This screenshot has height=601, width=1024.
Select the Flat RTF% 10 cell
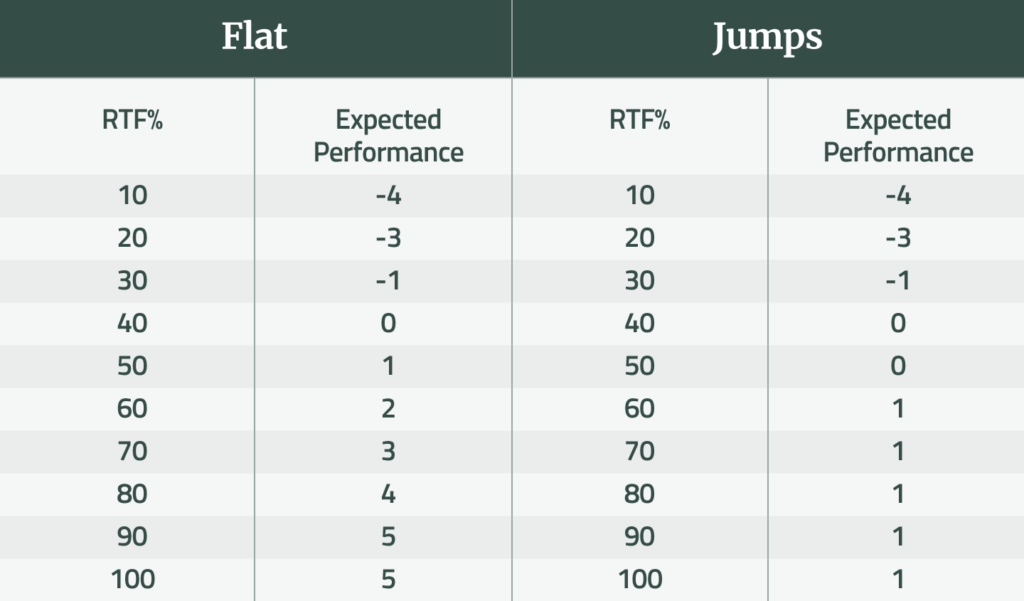pos(132,195)
